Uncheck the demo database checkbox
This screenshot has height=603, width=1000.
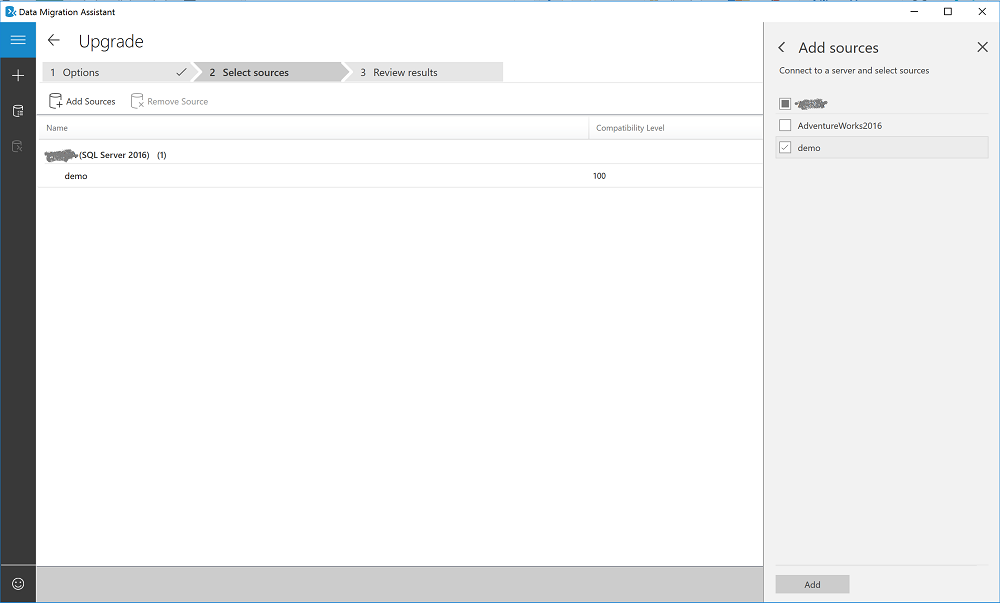coord(785,147)
